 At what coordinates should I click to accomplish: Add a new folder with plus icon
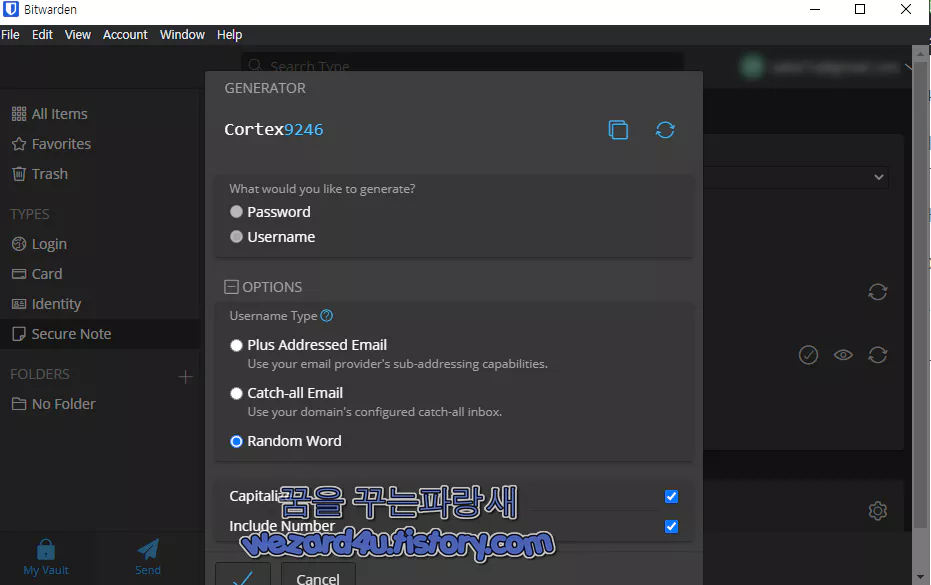click(185, 377)
